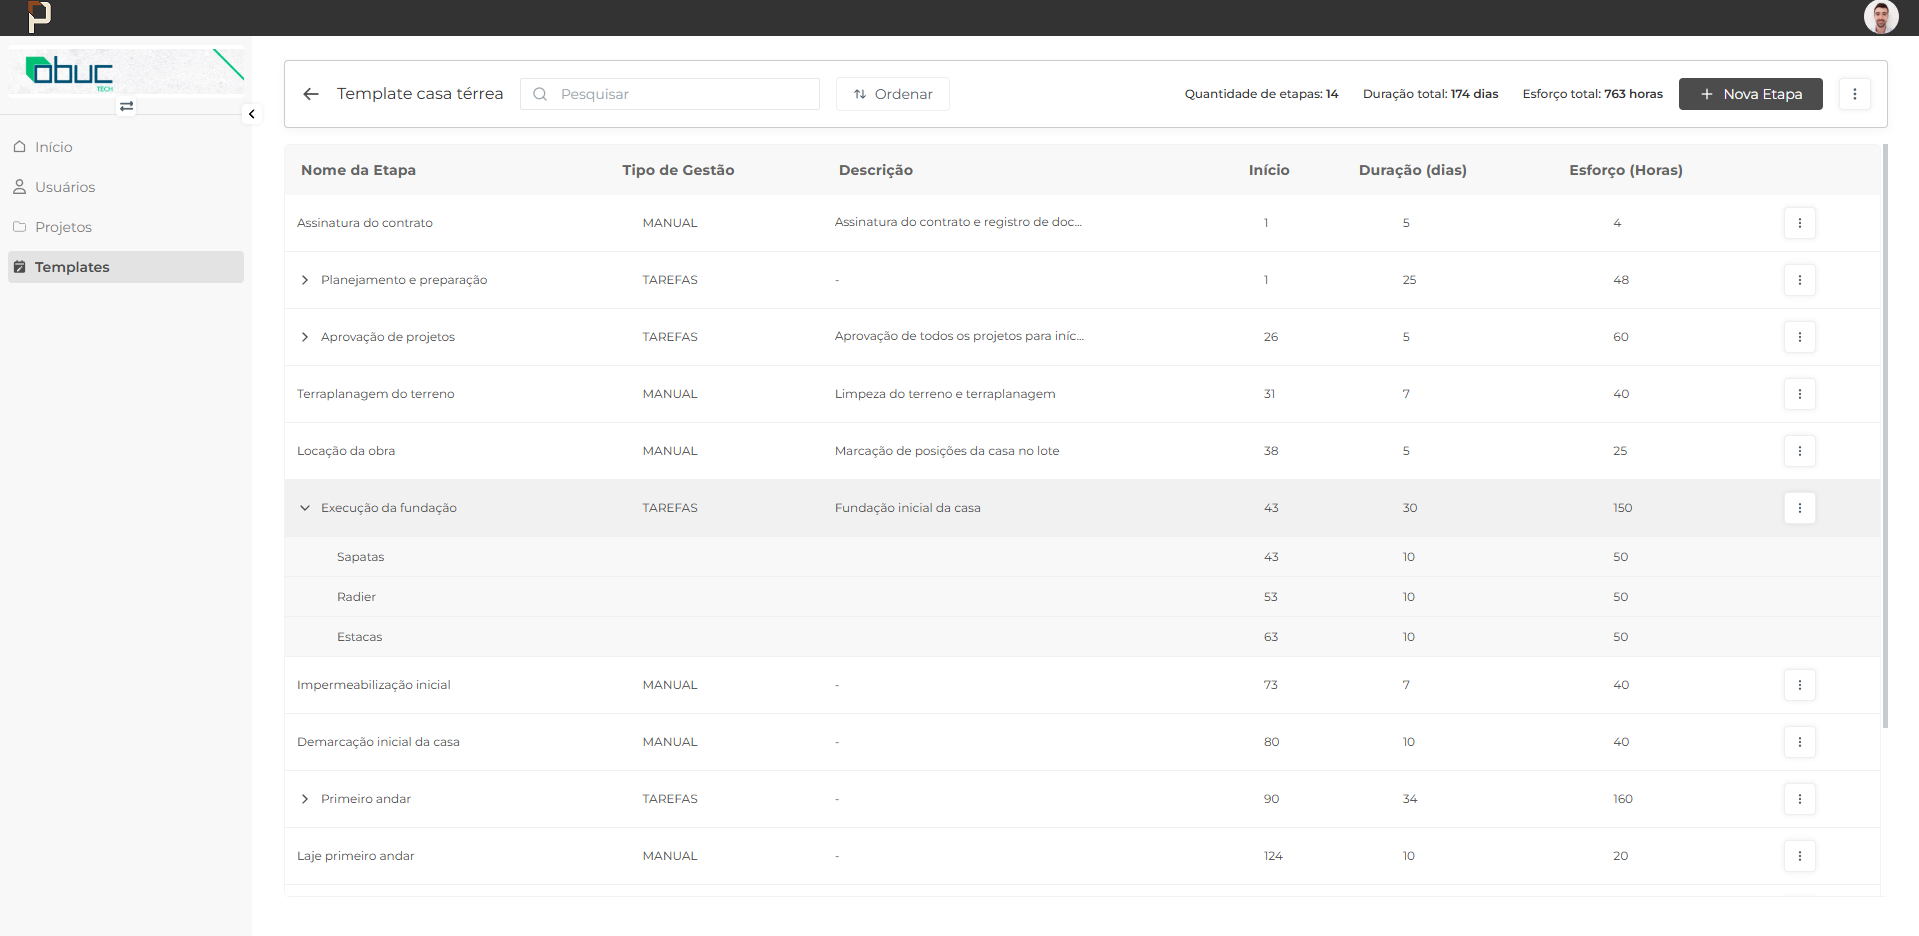Image resolution: width=1919 pixels, height=936 pixels.
Task: Click the Nova Etapa button
Action: point(1750,94)
